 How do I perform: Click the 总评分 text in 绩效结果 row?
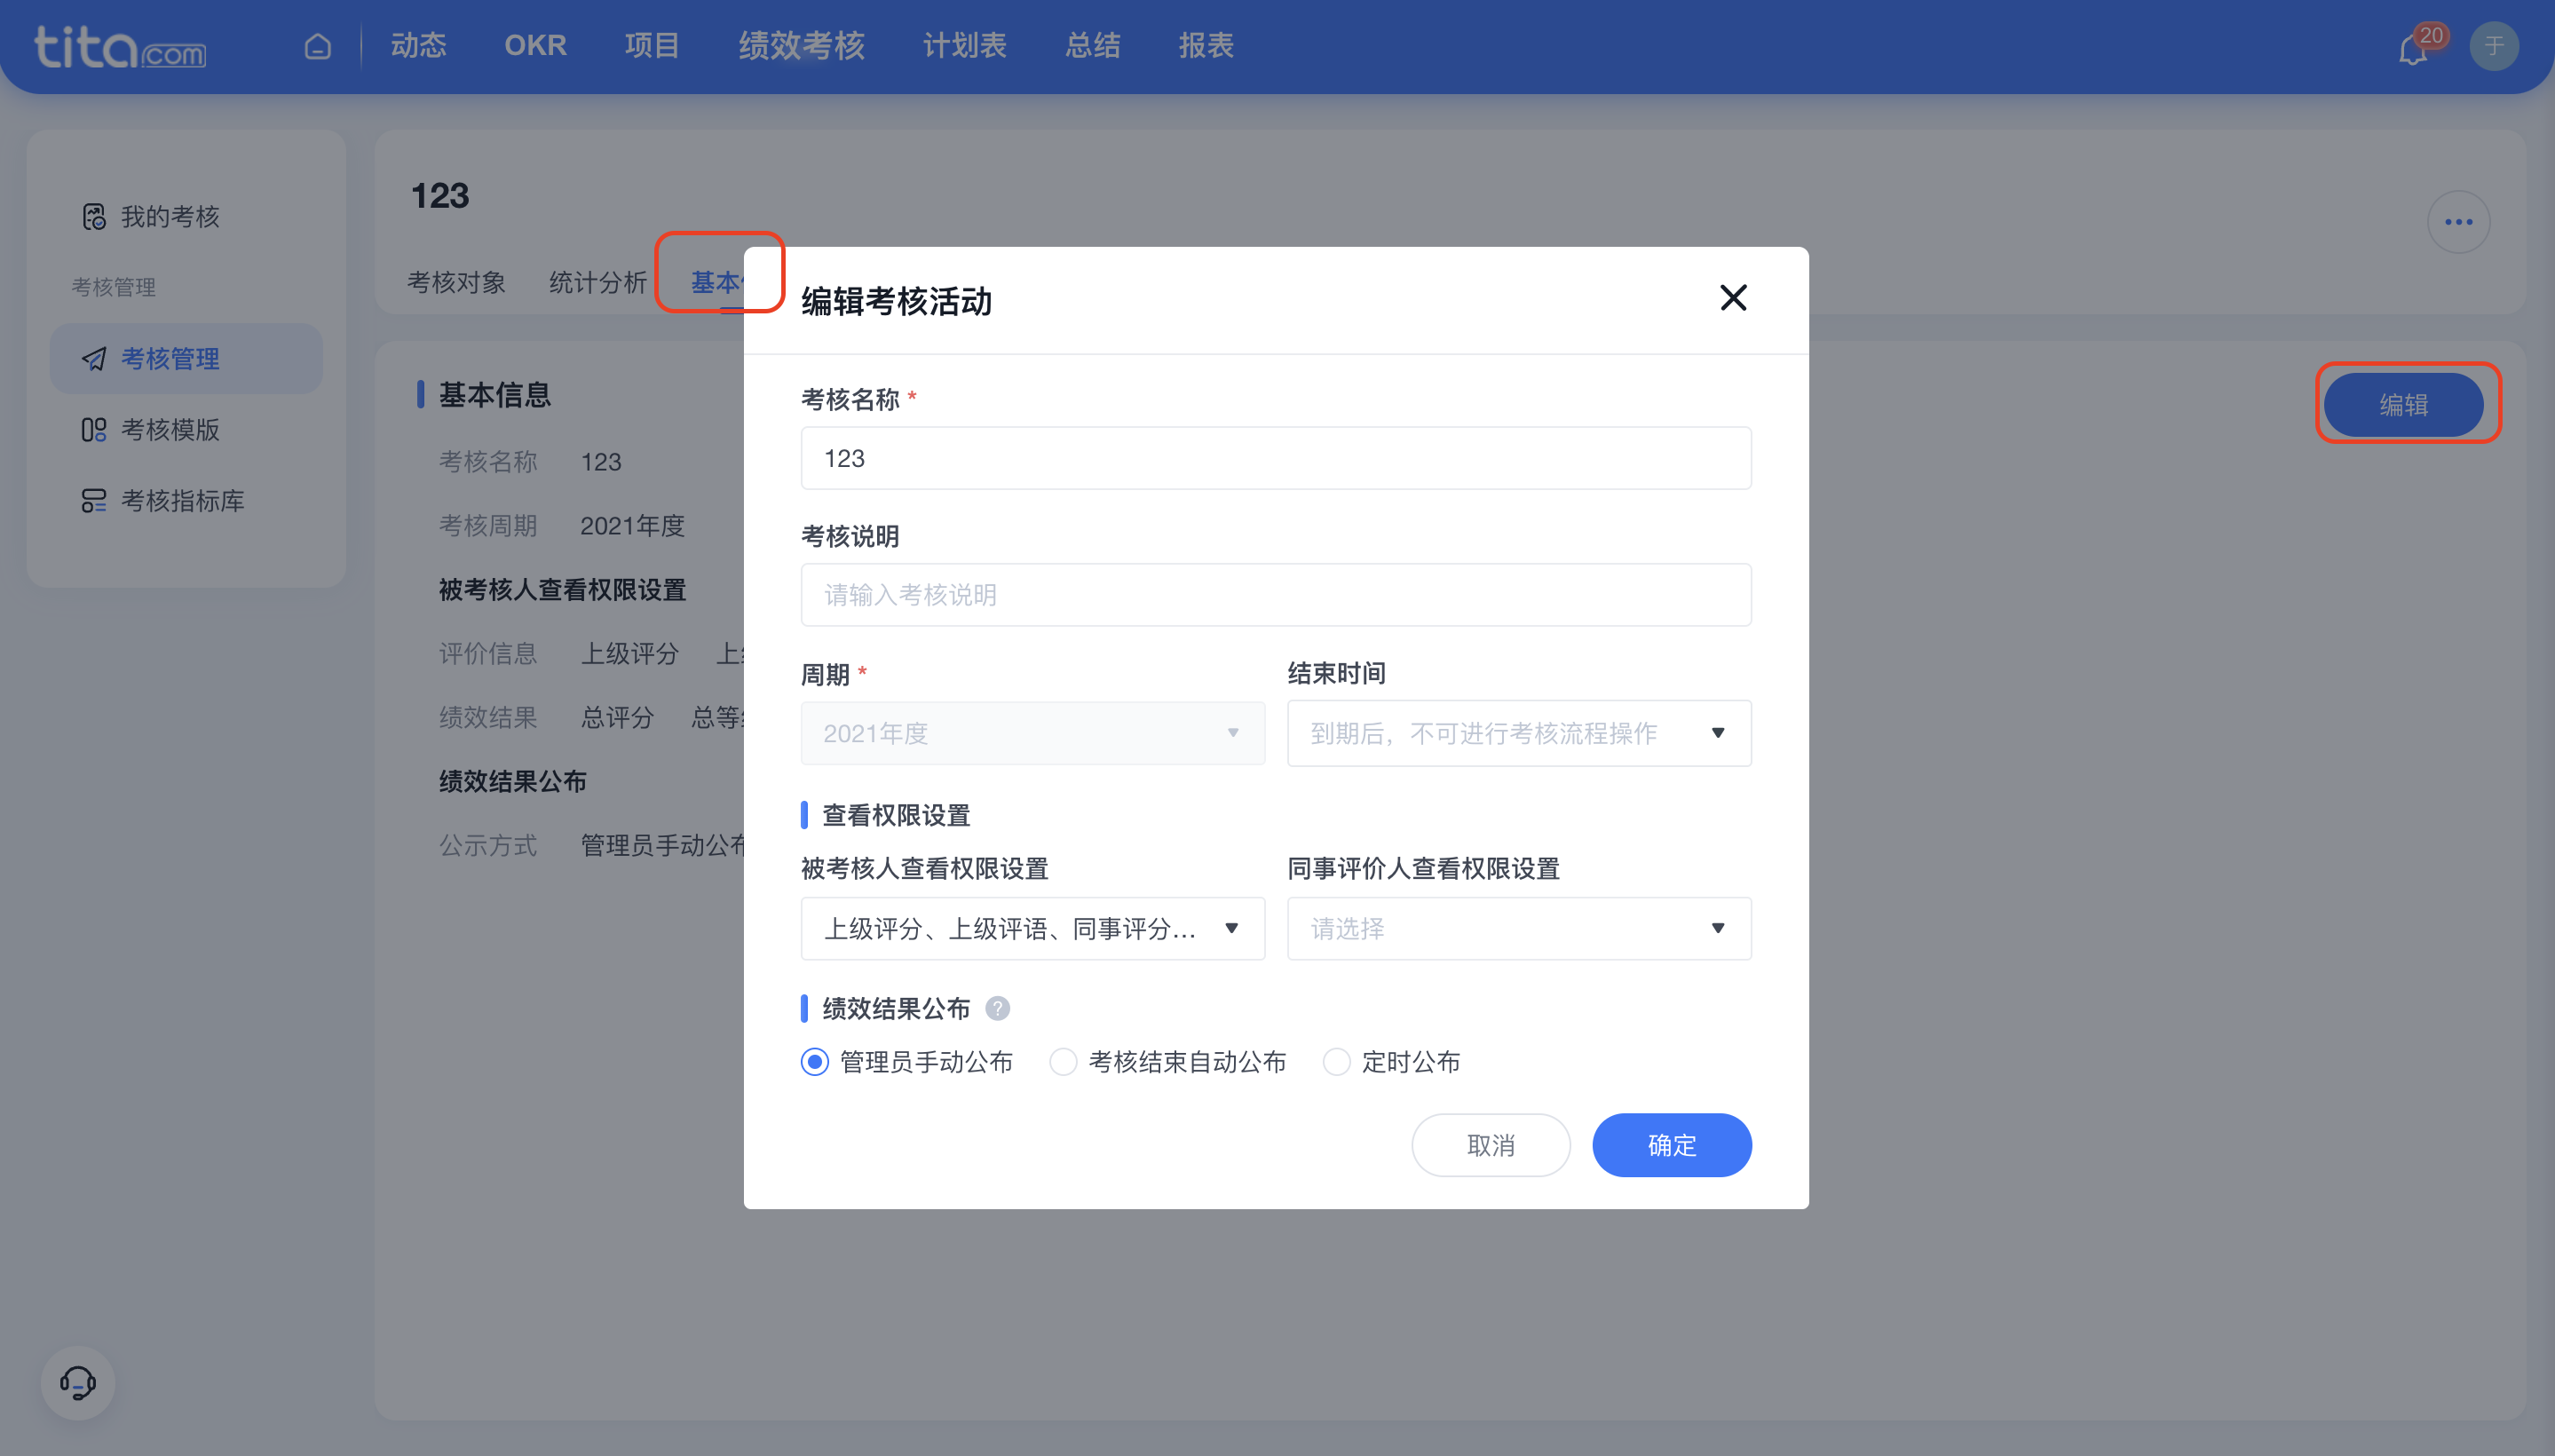pyautogui.click(x=617, y=718)
